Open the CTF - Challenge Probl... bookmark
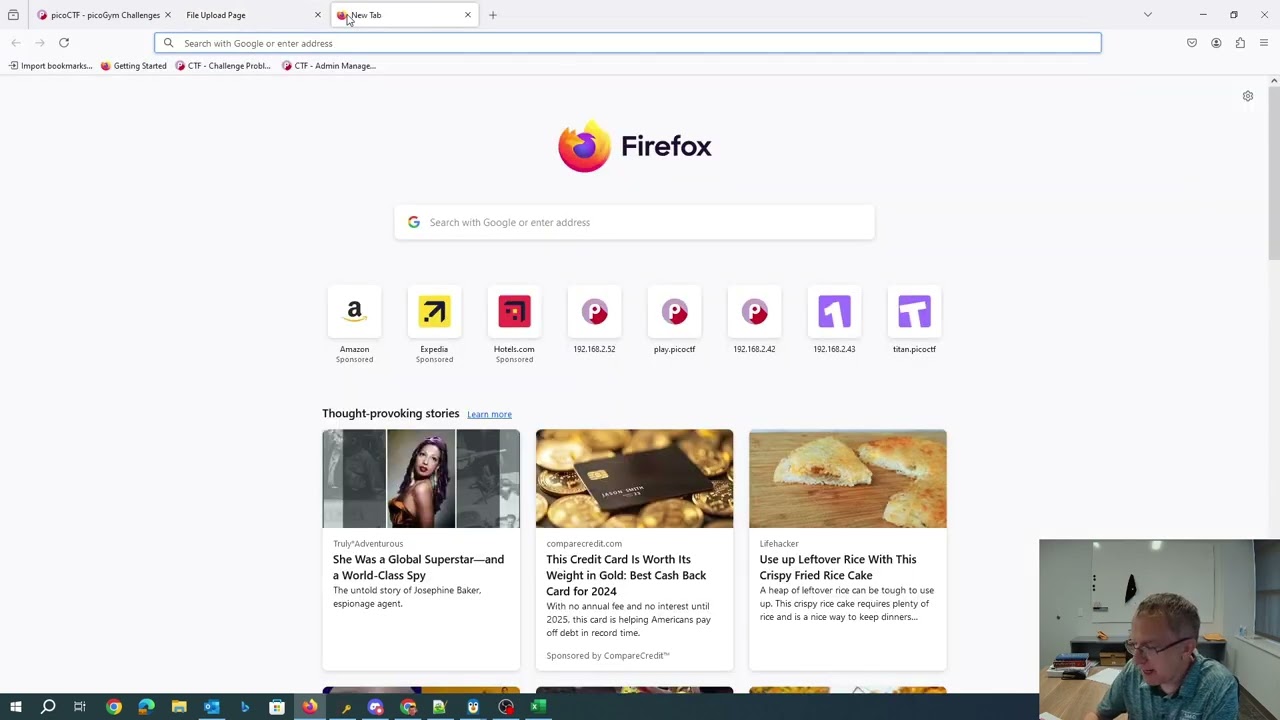The width and height of the screenshot is (1280, 720). (223, 66)
